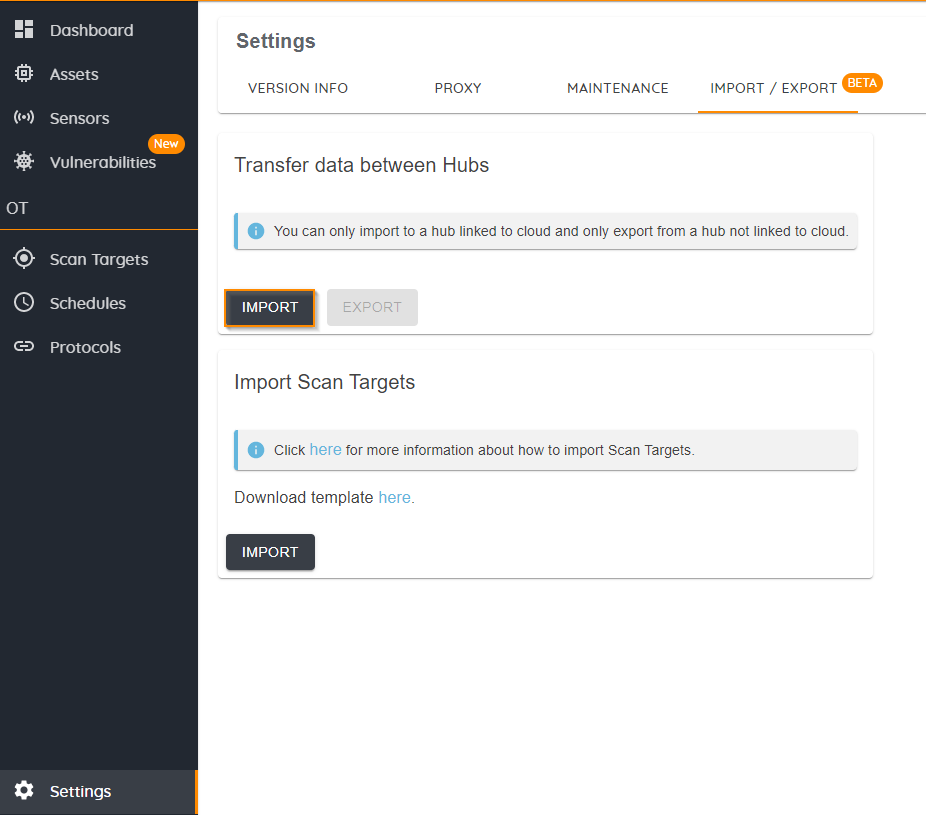Click info icon in Transfer data notice
The height and width of the screenshot is (815, 926).
pyautogui.click(x=256, y=231)
